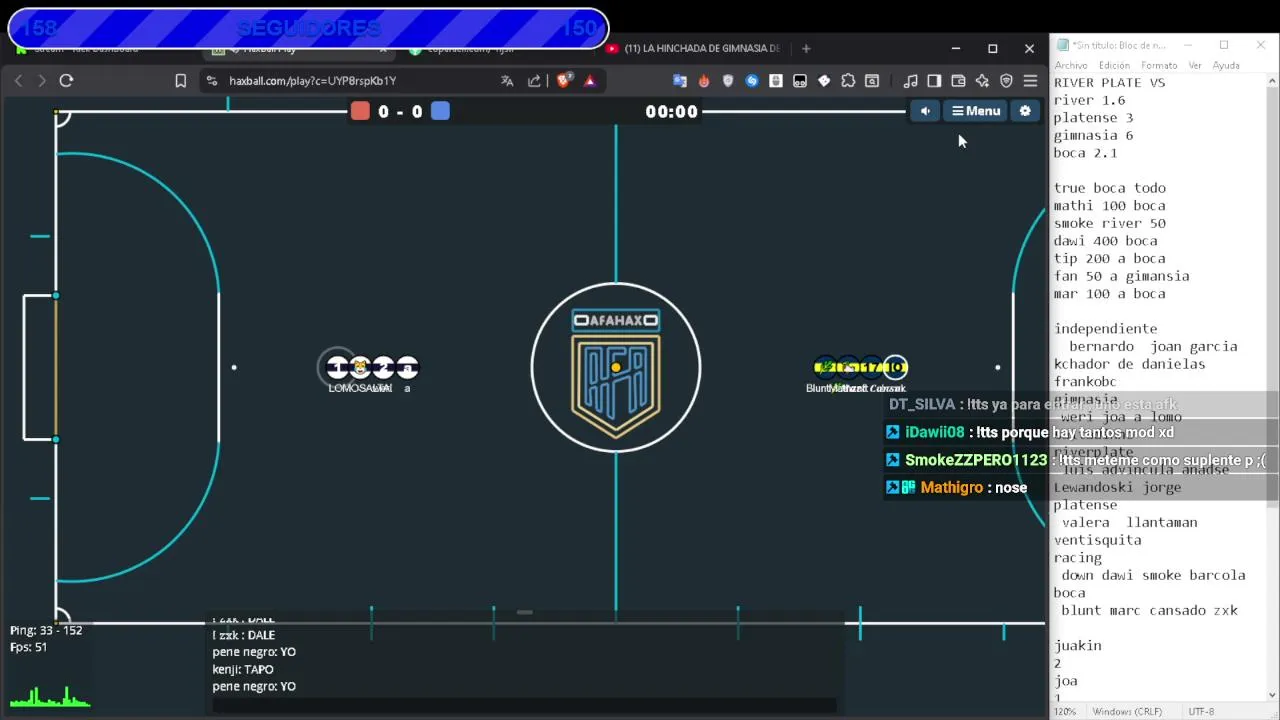
Task: Click the red team color square
Action: [x=360, y=111]
